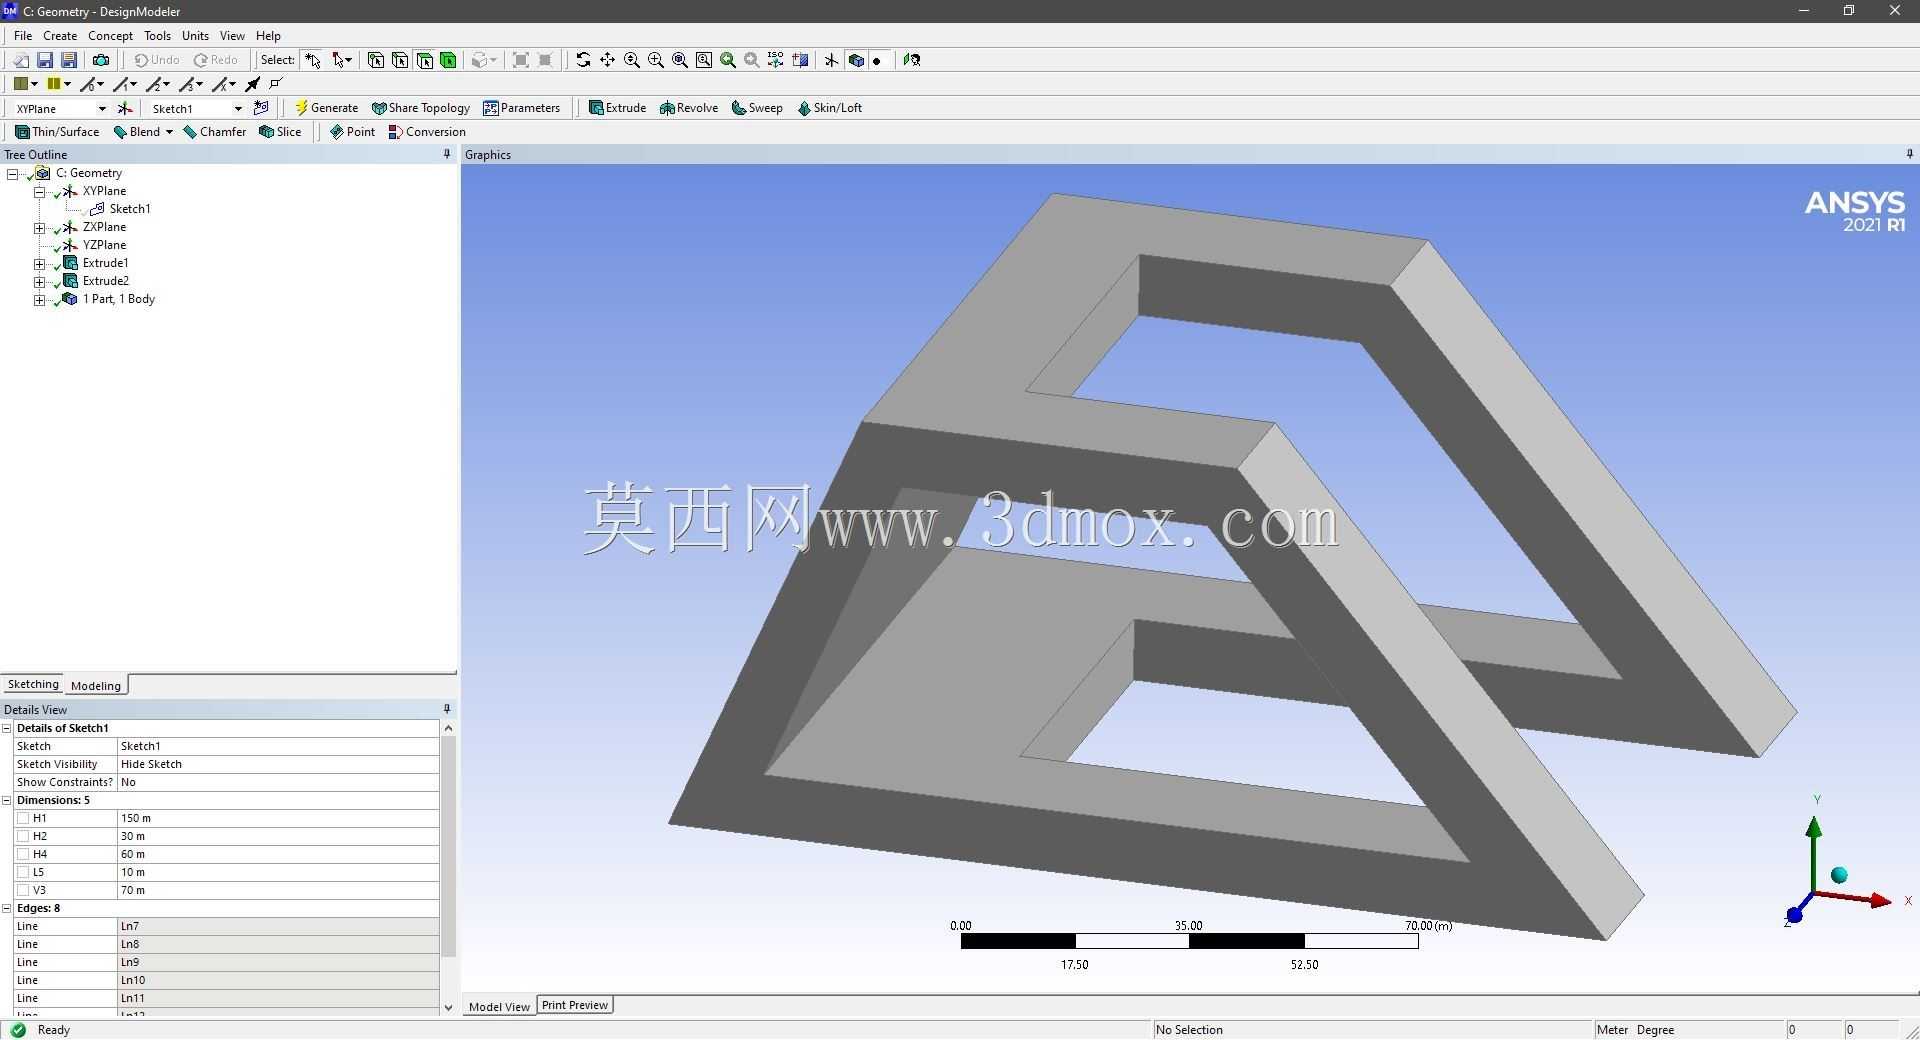Choose the Select Edges filter
This screenshot has width=1920, height=1040.
[x=400, y=60]
